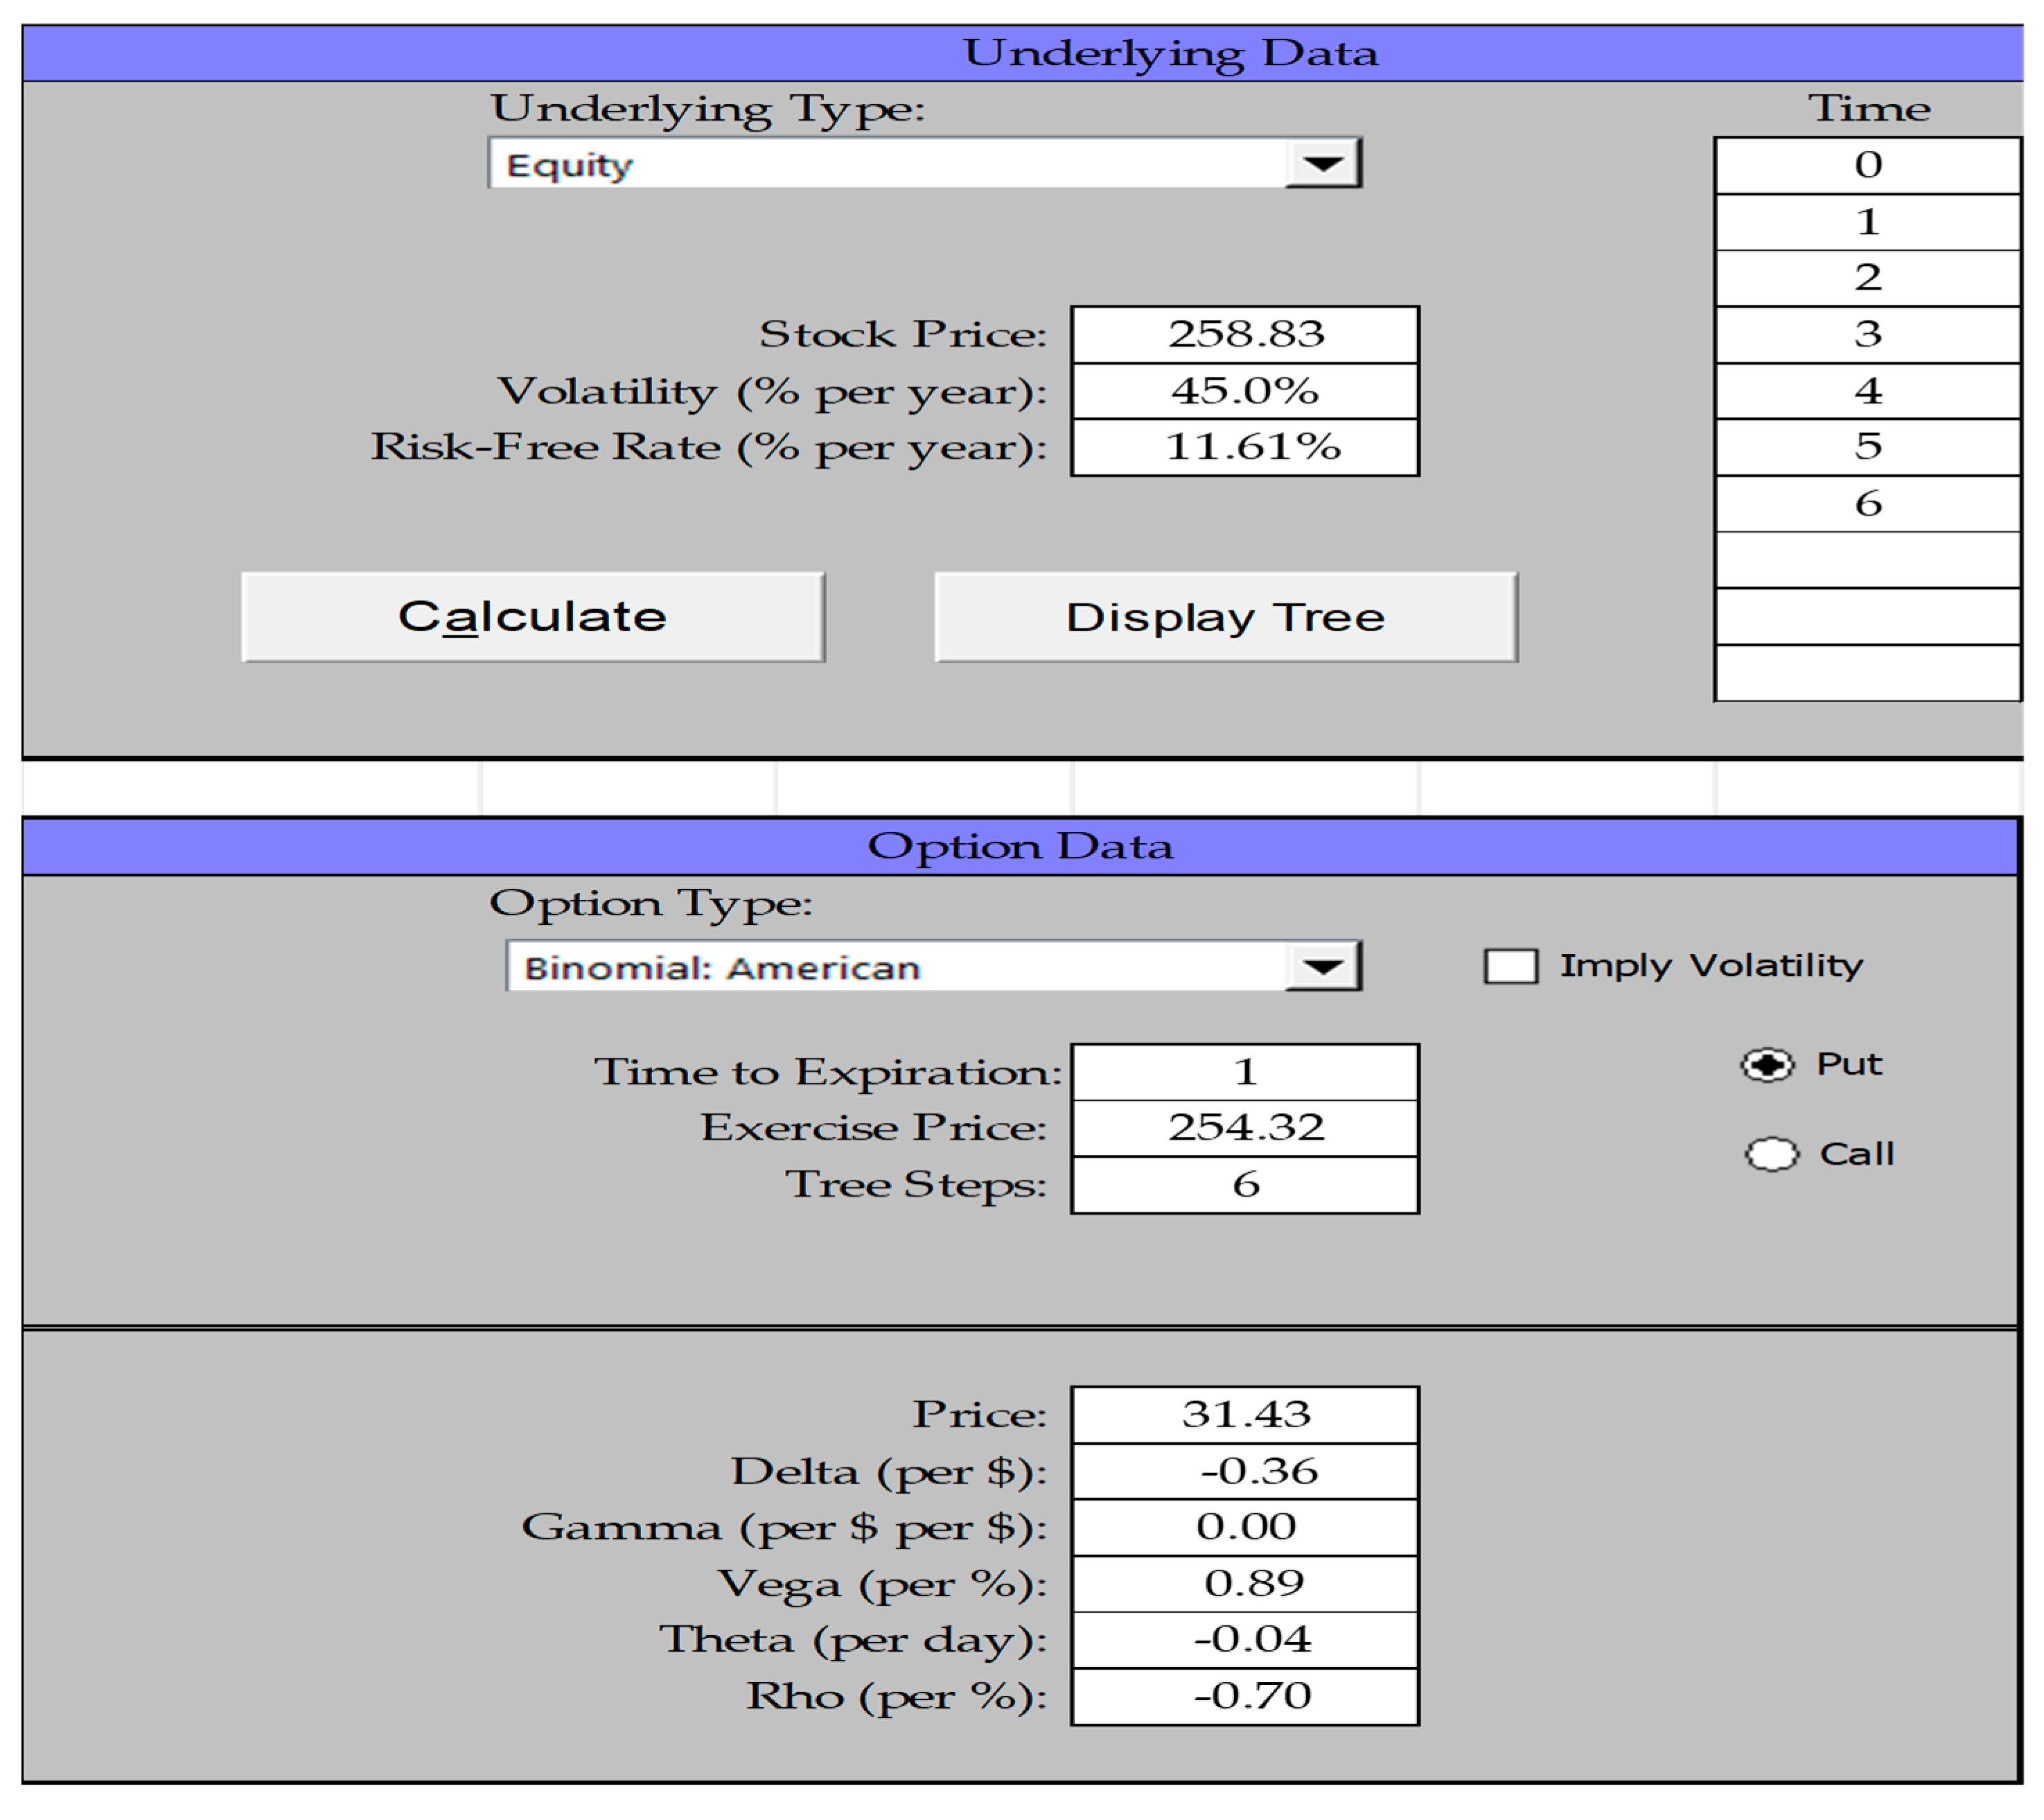Screen dimensions: 2044x1820
Task: Select the Price result cell 31.43
Action: point(1244,1415)
